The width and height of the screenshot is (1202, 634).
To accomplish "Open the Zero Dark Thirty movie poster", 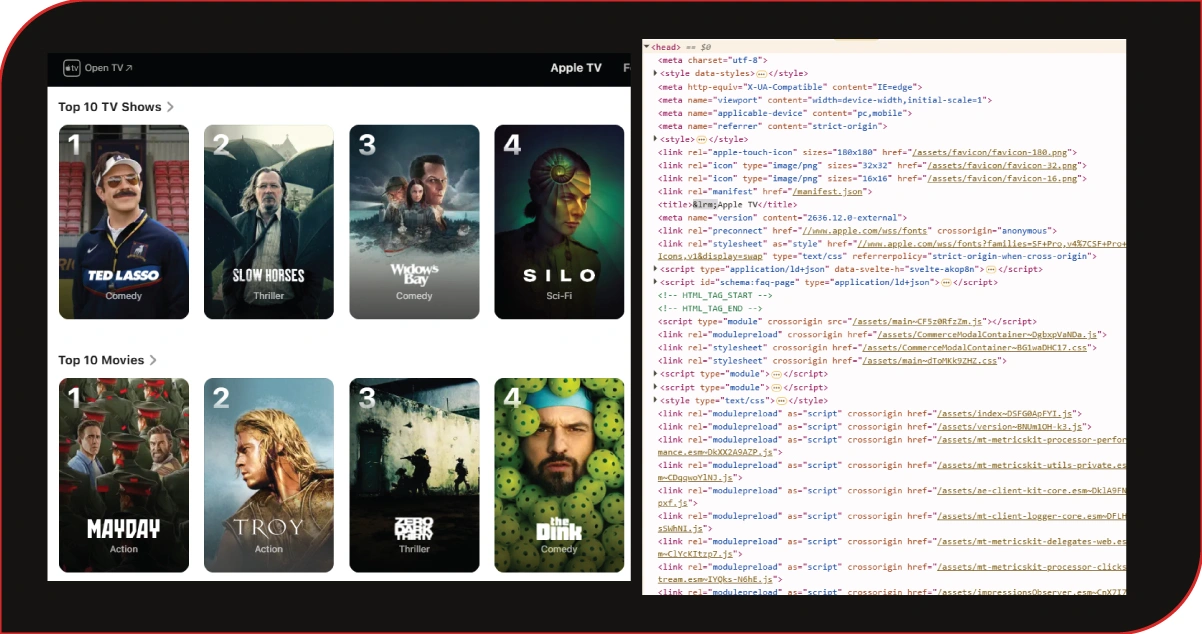I will point(414,475).
